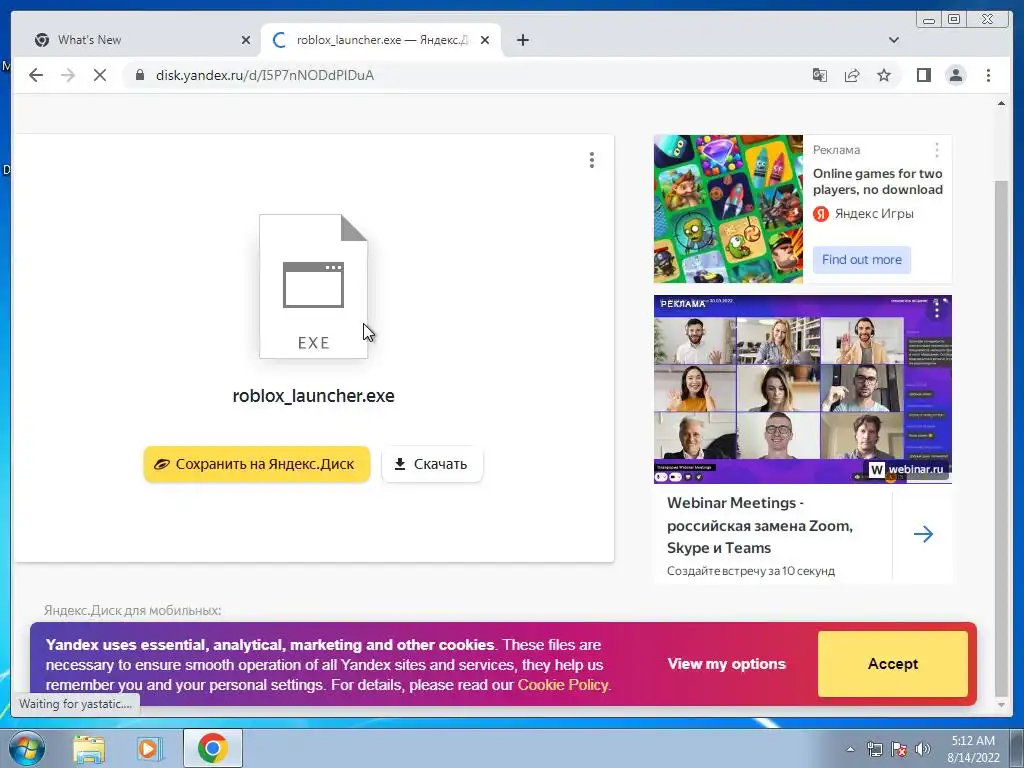This screenshot has width=1024, height=768.
Task: Close the roblox_launcher.exe tab
Action: point(485,40)
